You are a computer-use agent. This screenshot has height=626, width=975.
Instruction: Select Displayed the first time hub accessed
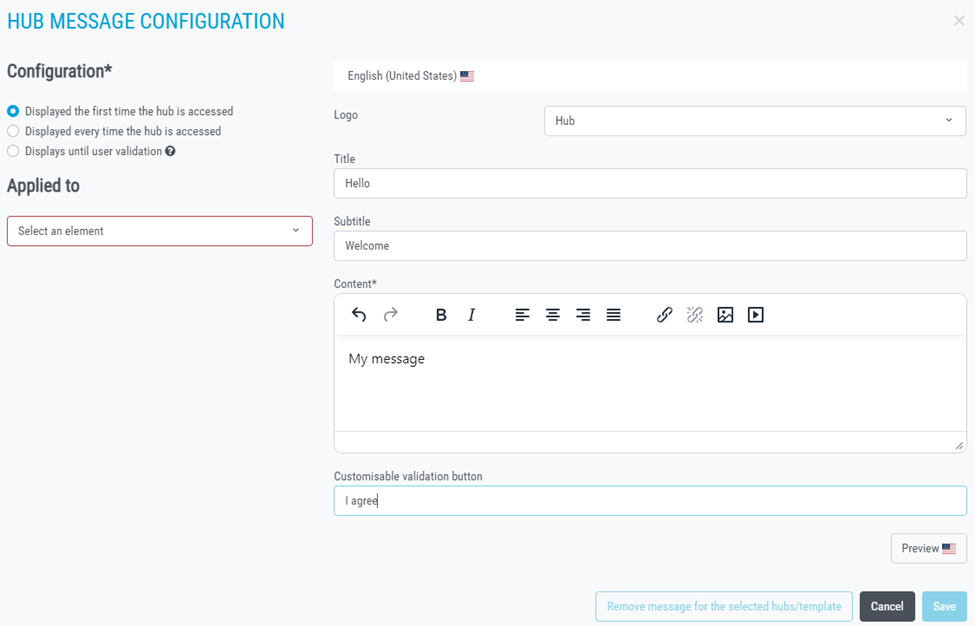pyautogui.click(x=13, y=111)
